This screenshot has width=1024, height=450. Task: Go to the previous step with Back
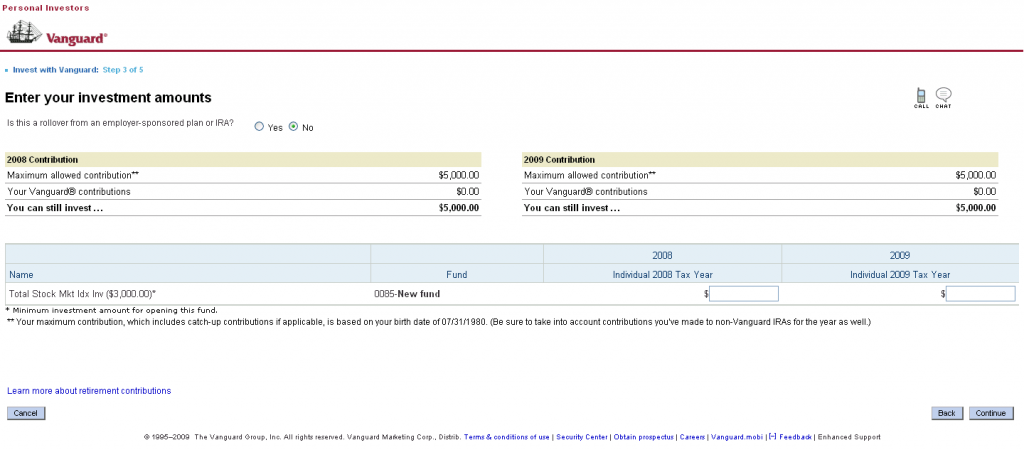(x=947, y=413)
